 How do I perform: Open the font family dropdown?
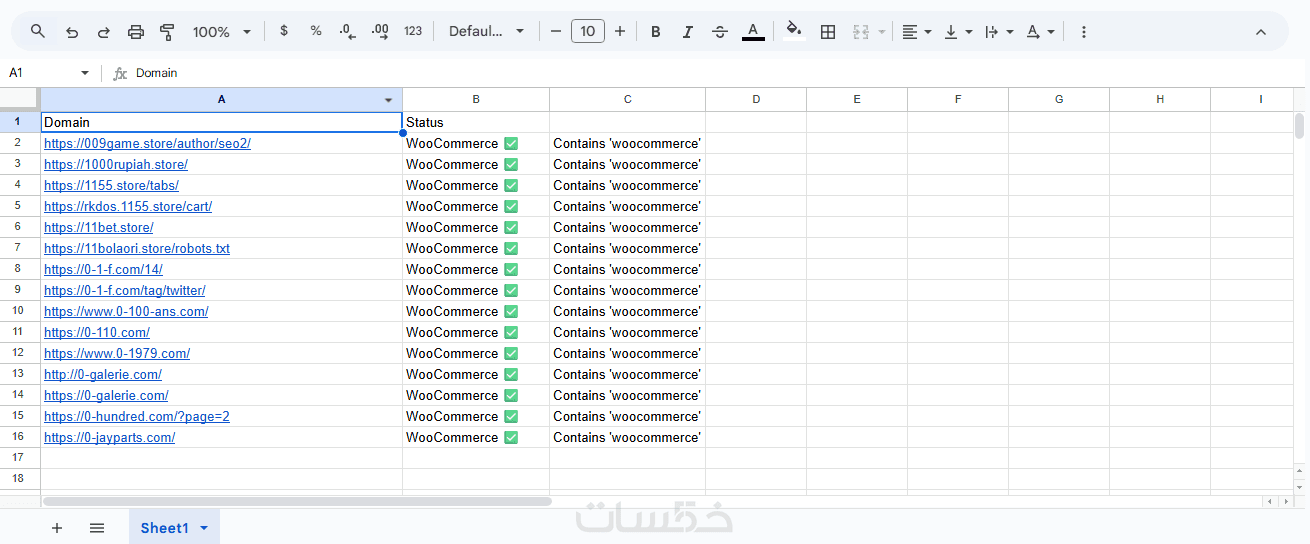pyautogui.click(x=486, y=31)
